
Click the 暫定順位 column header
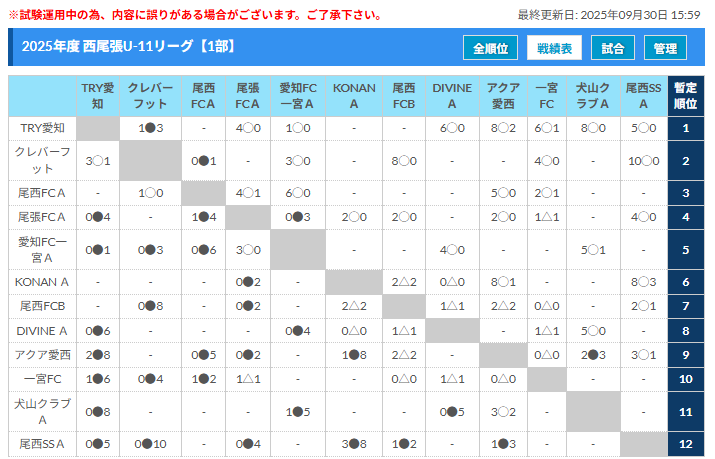click(685, 96)
